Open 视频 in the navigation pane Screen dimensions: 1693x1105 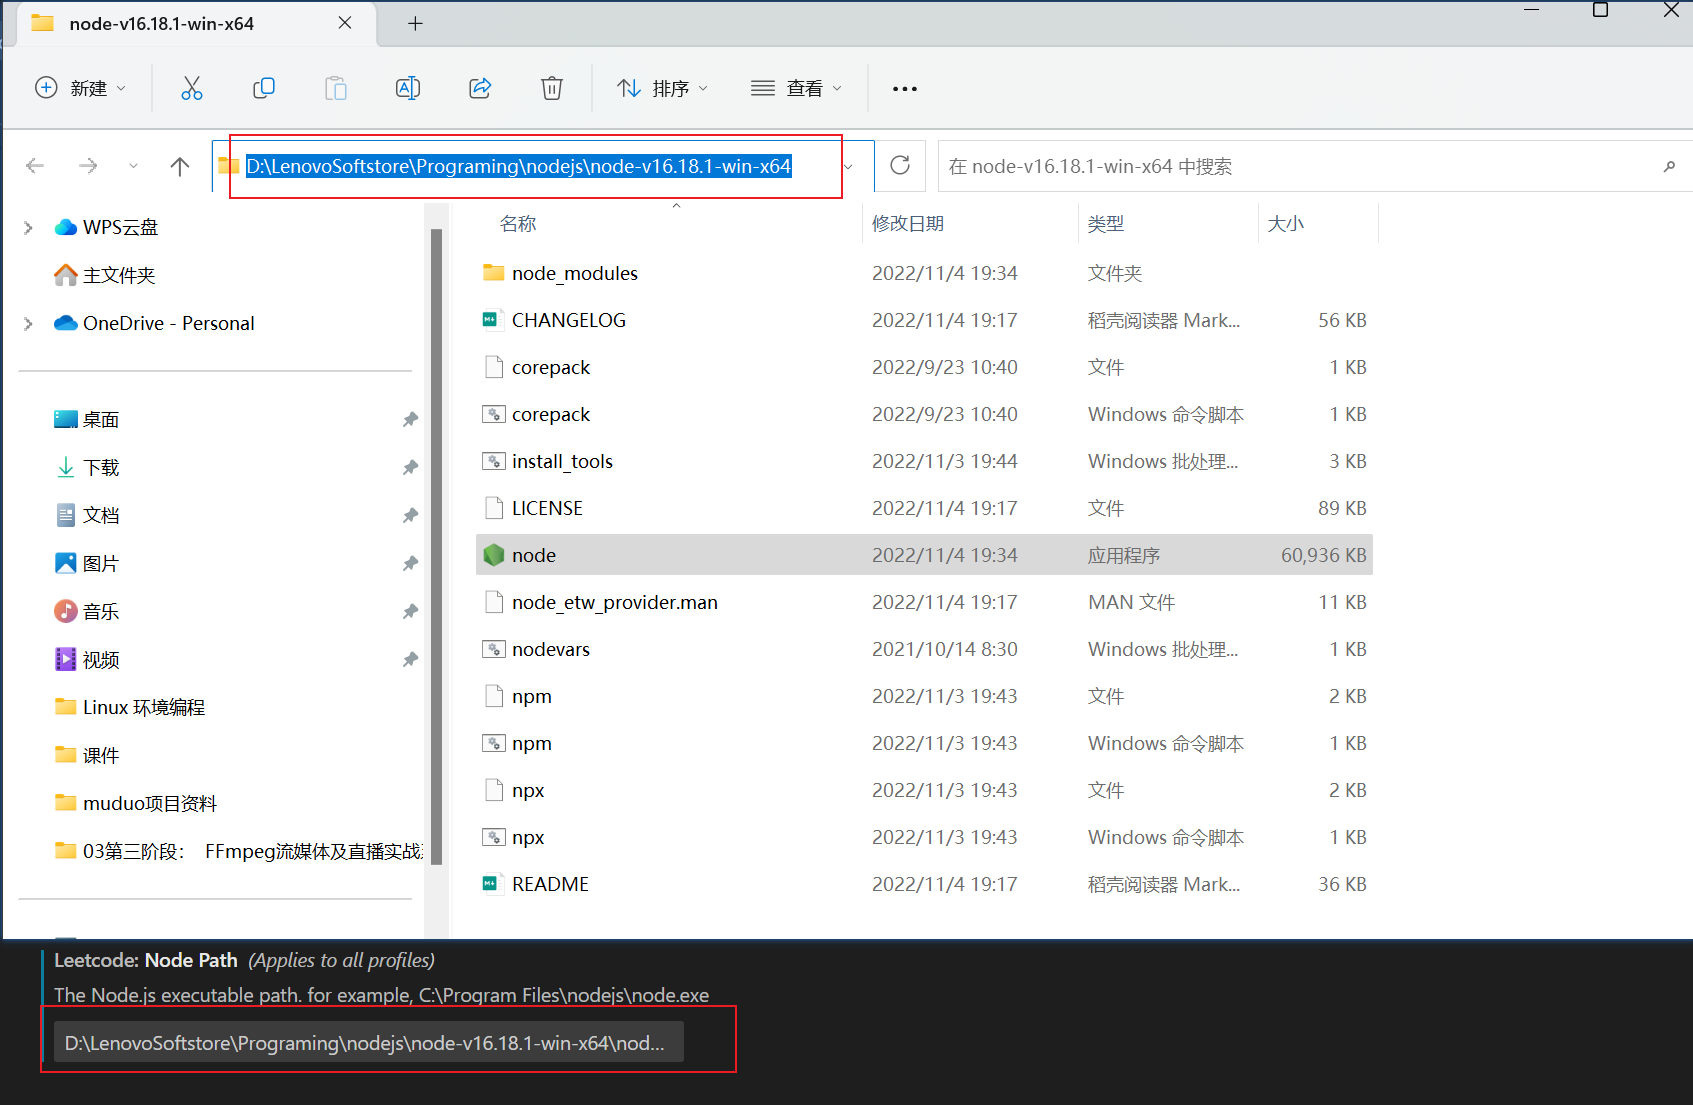coord(87,659)
